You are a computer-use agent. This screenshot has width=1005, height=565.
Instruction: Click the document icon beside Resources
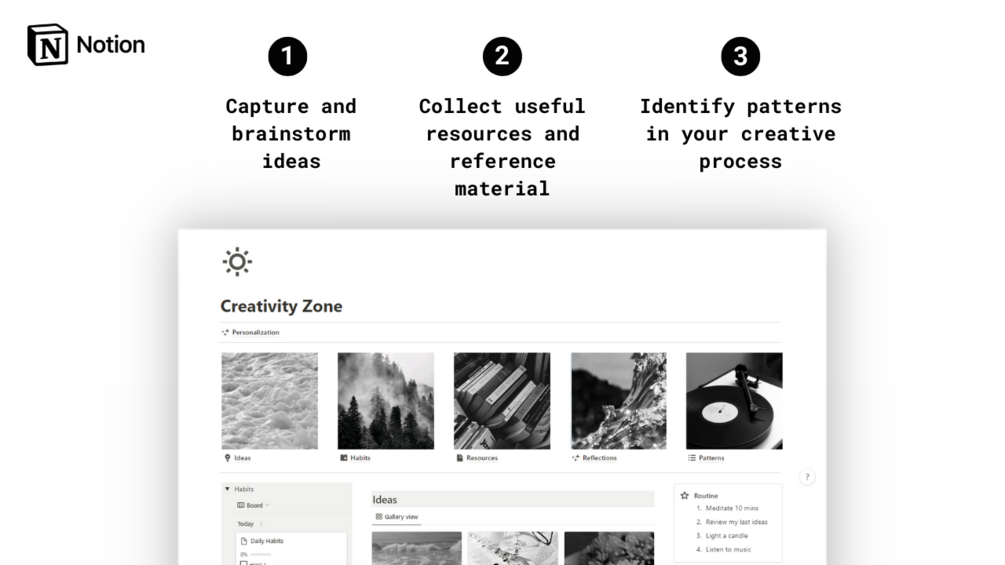(x=460, y=458)
